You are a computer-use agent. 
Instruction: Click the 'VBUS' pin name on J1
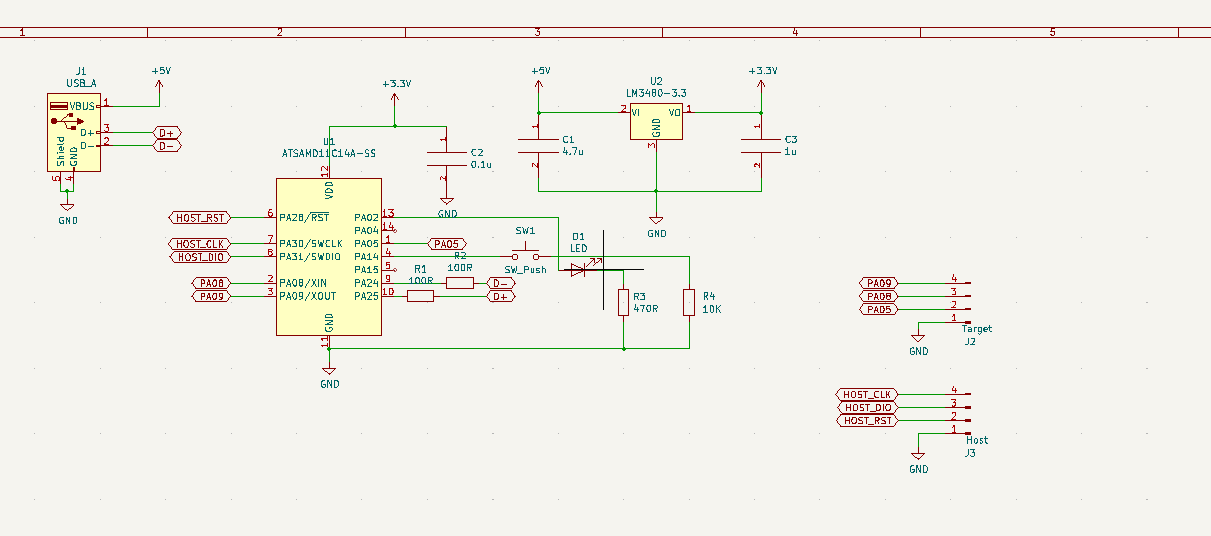coord(83,106)
